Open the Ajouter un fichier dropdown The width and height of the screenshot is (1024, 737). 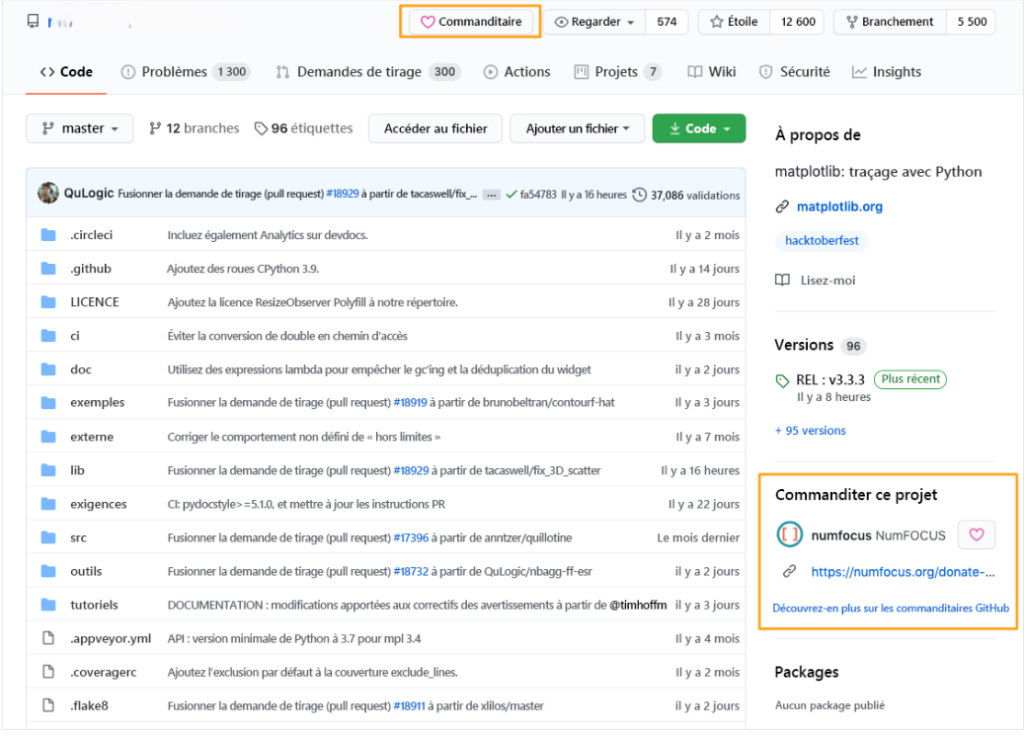tap(576, 129)
